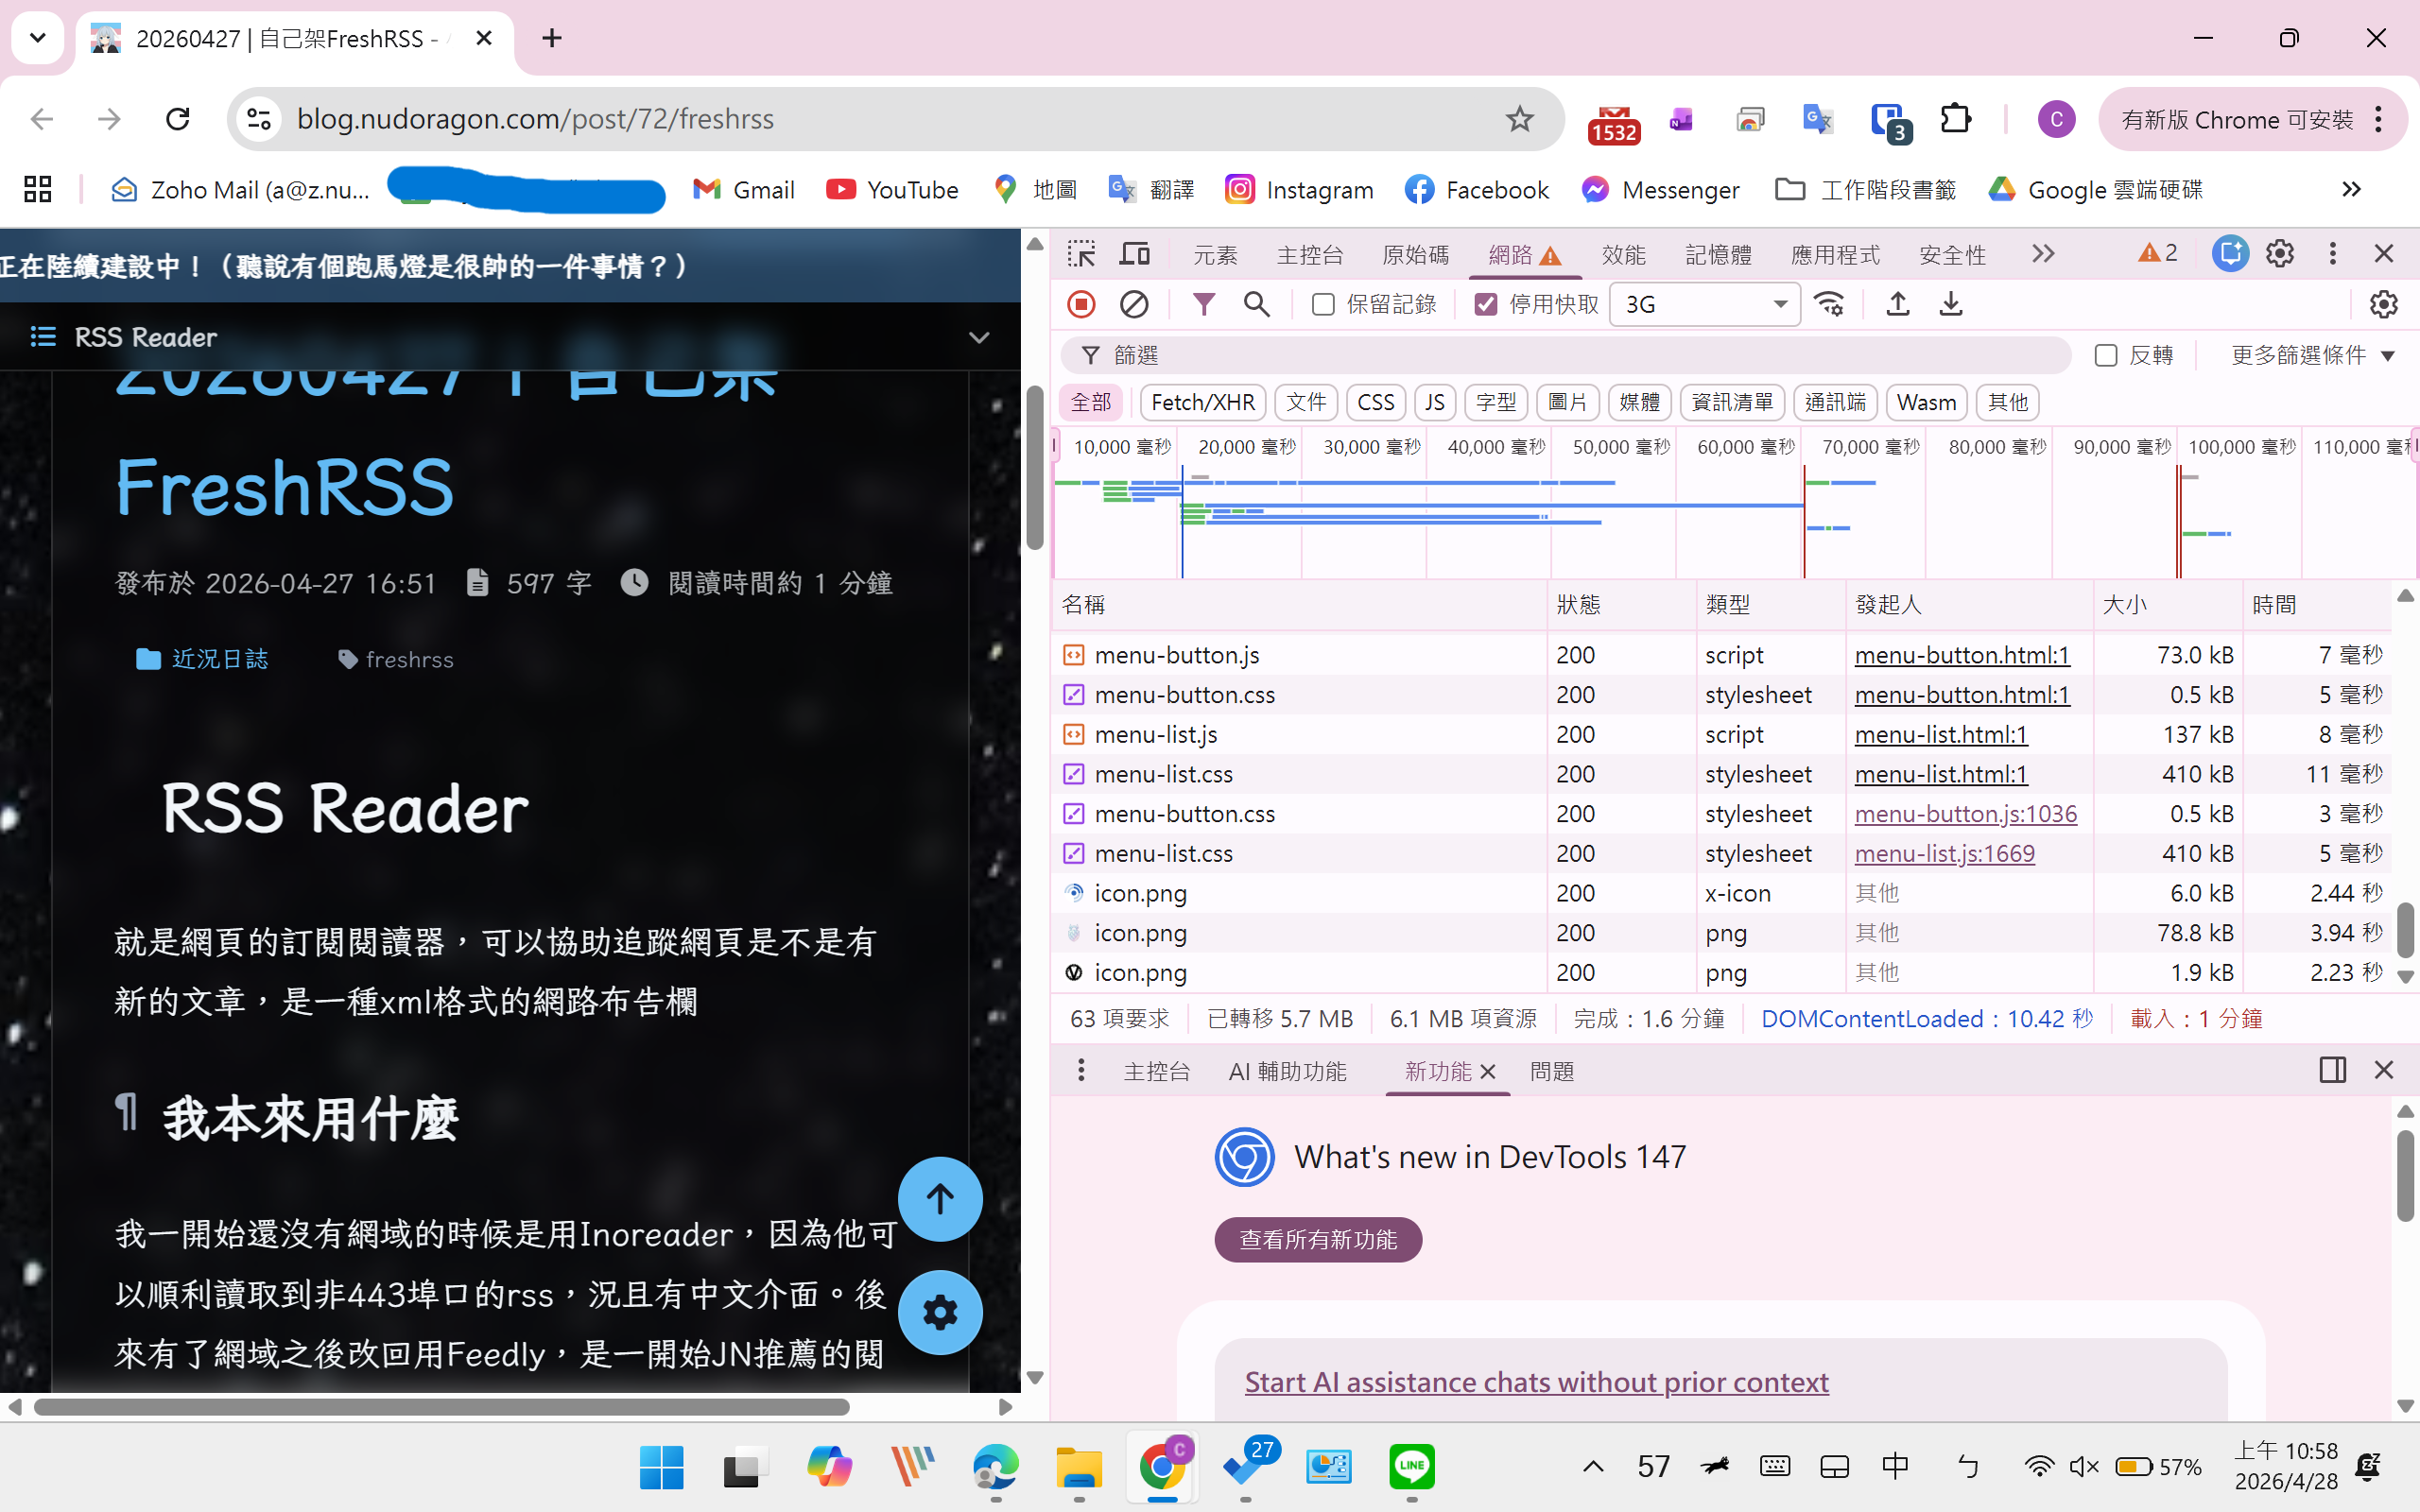2420x1512 pixels.
Task: Select the 字型 type filter
Action: point(1496,402)
